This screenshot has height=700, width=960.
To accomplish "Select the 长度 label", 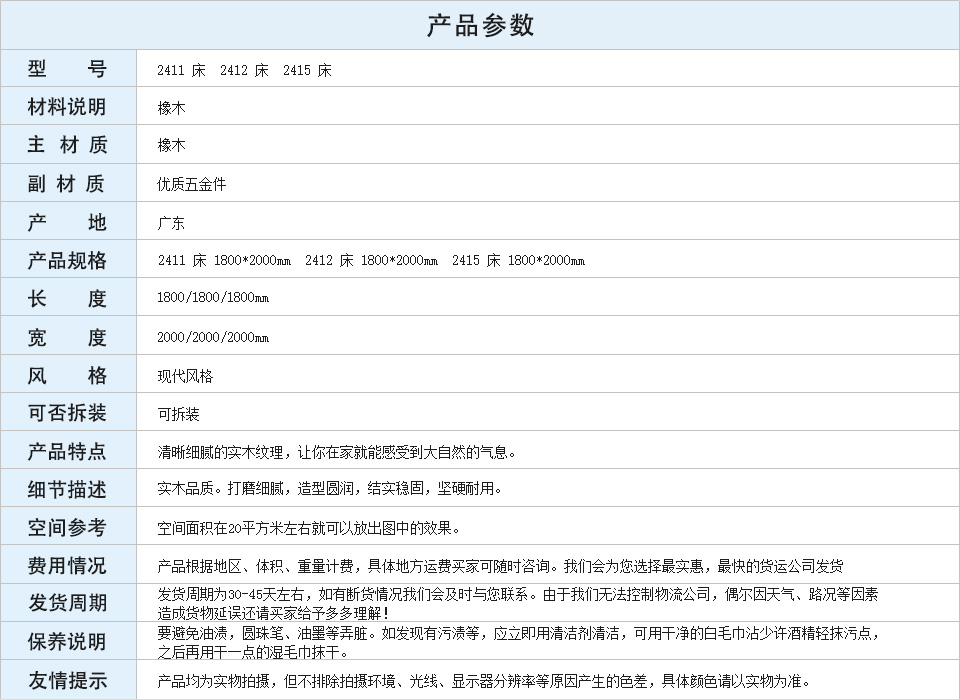I will (67, 298).
